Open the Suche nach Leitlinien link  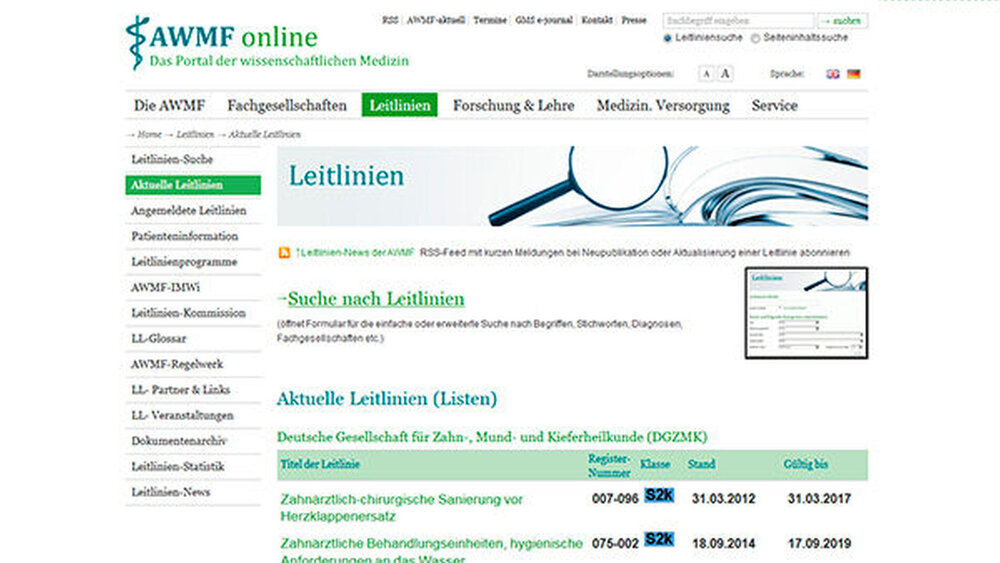point(371,299)
